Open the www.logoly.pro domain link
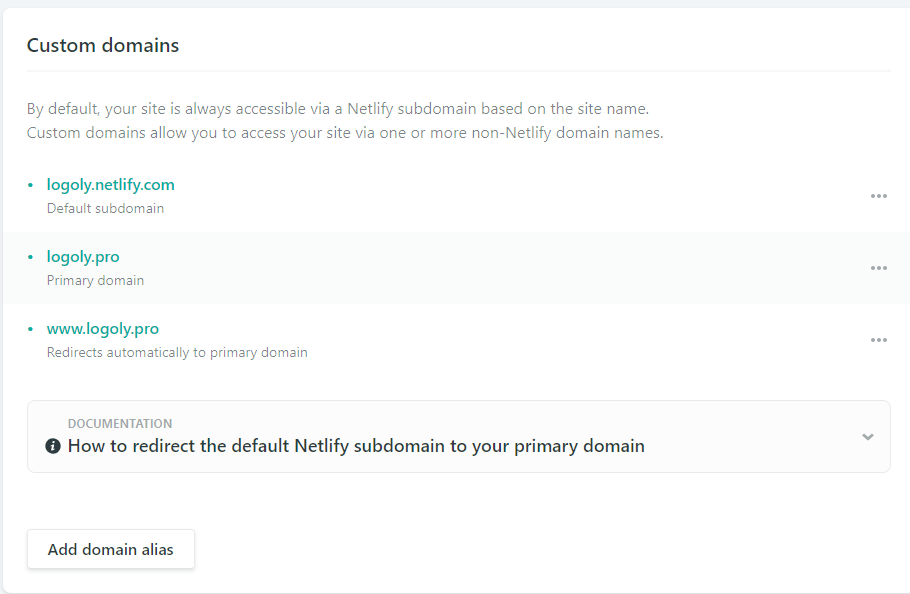910x594 pixels. point(103,329)
